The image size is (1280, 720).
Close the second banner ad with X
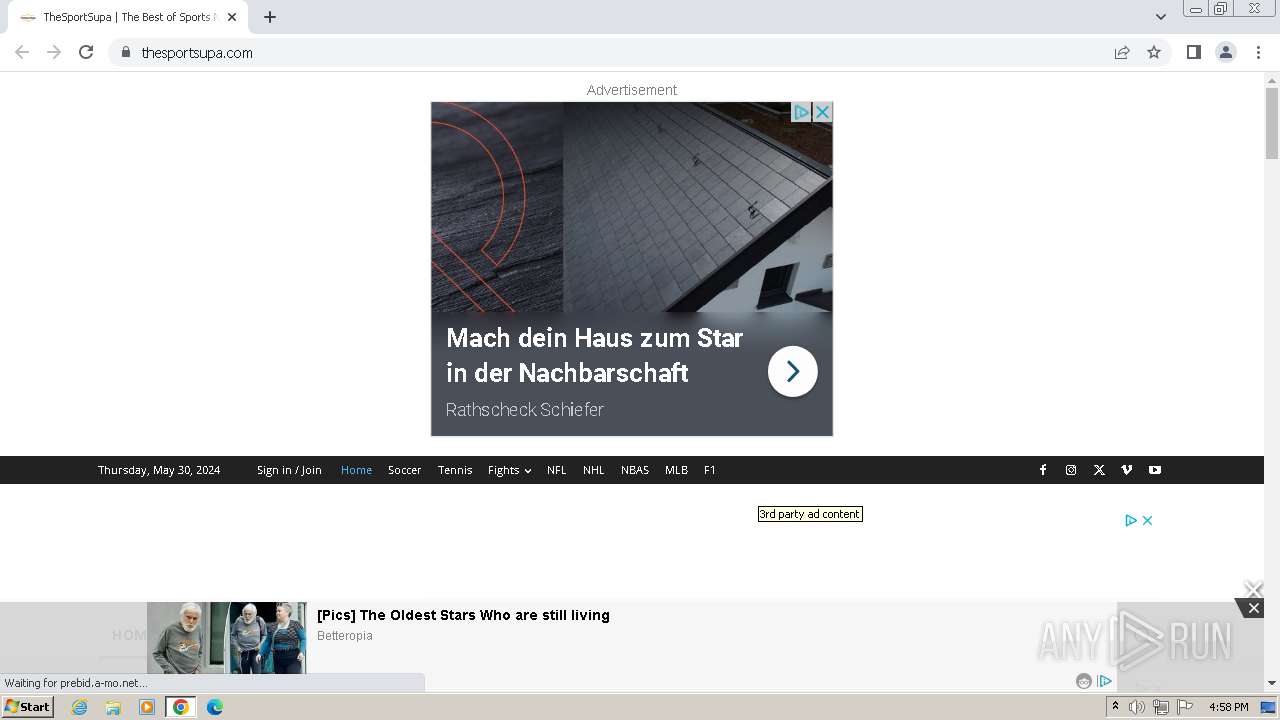pos(1148,520)
